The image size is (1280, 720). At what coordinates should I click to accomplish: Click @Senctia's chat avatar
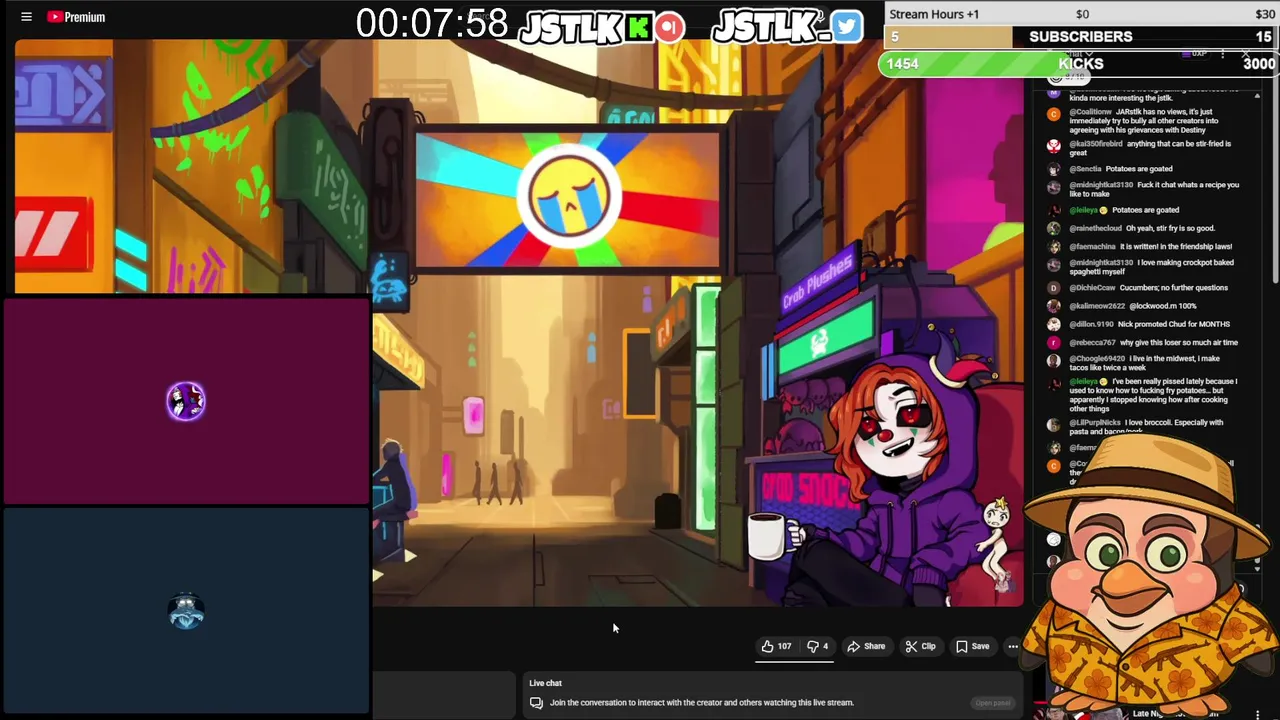[1053, 169]
